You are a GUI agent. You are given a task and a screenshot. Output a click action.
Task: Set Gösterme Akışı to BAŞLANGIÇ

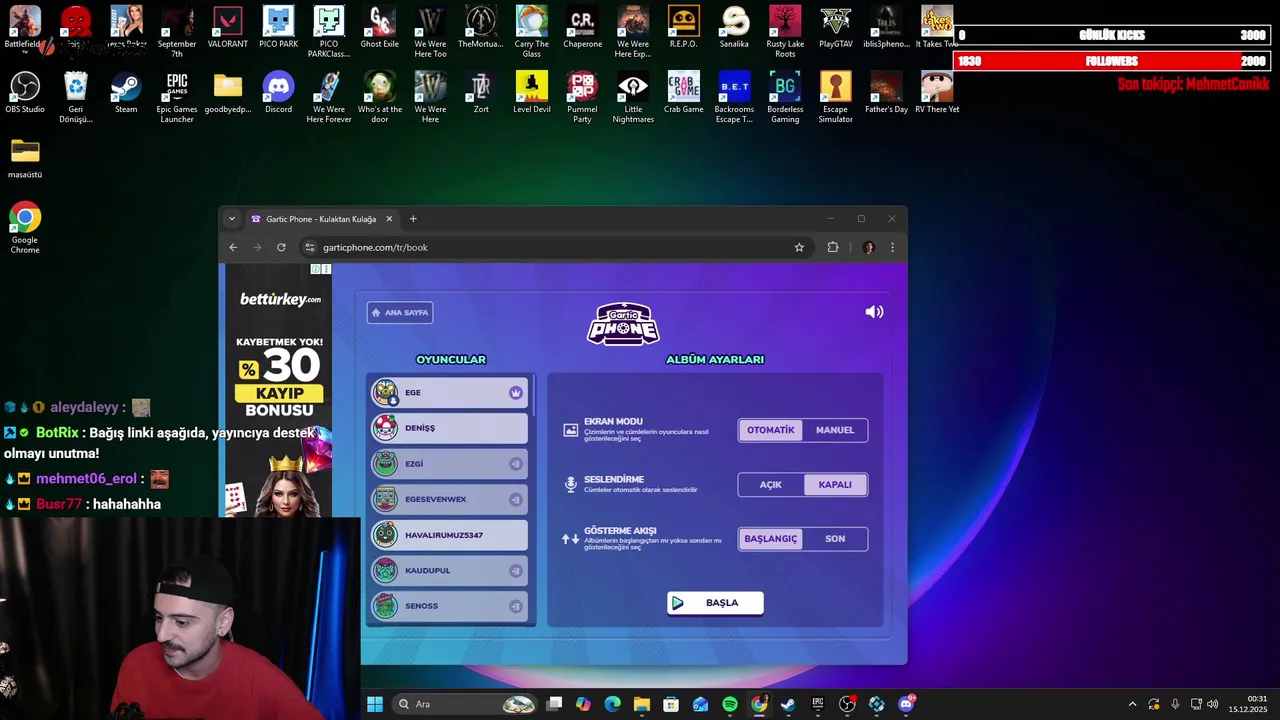click(x=771, y=538)
